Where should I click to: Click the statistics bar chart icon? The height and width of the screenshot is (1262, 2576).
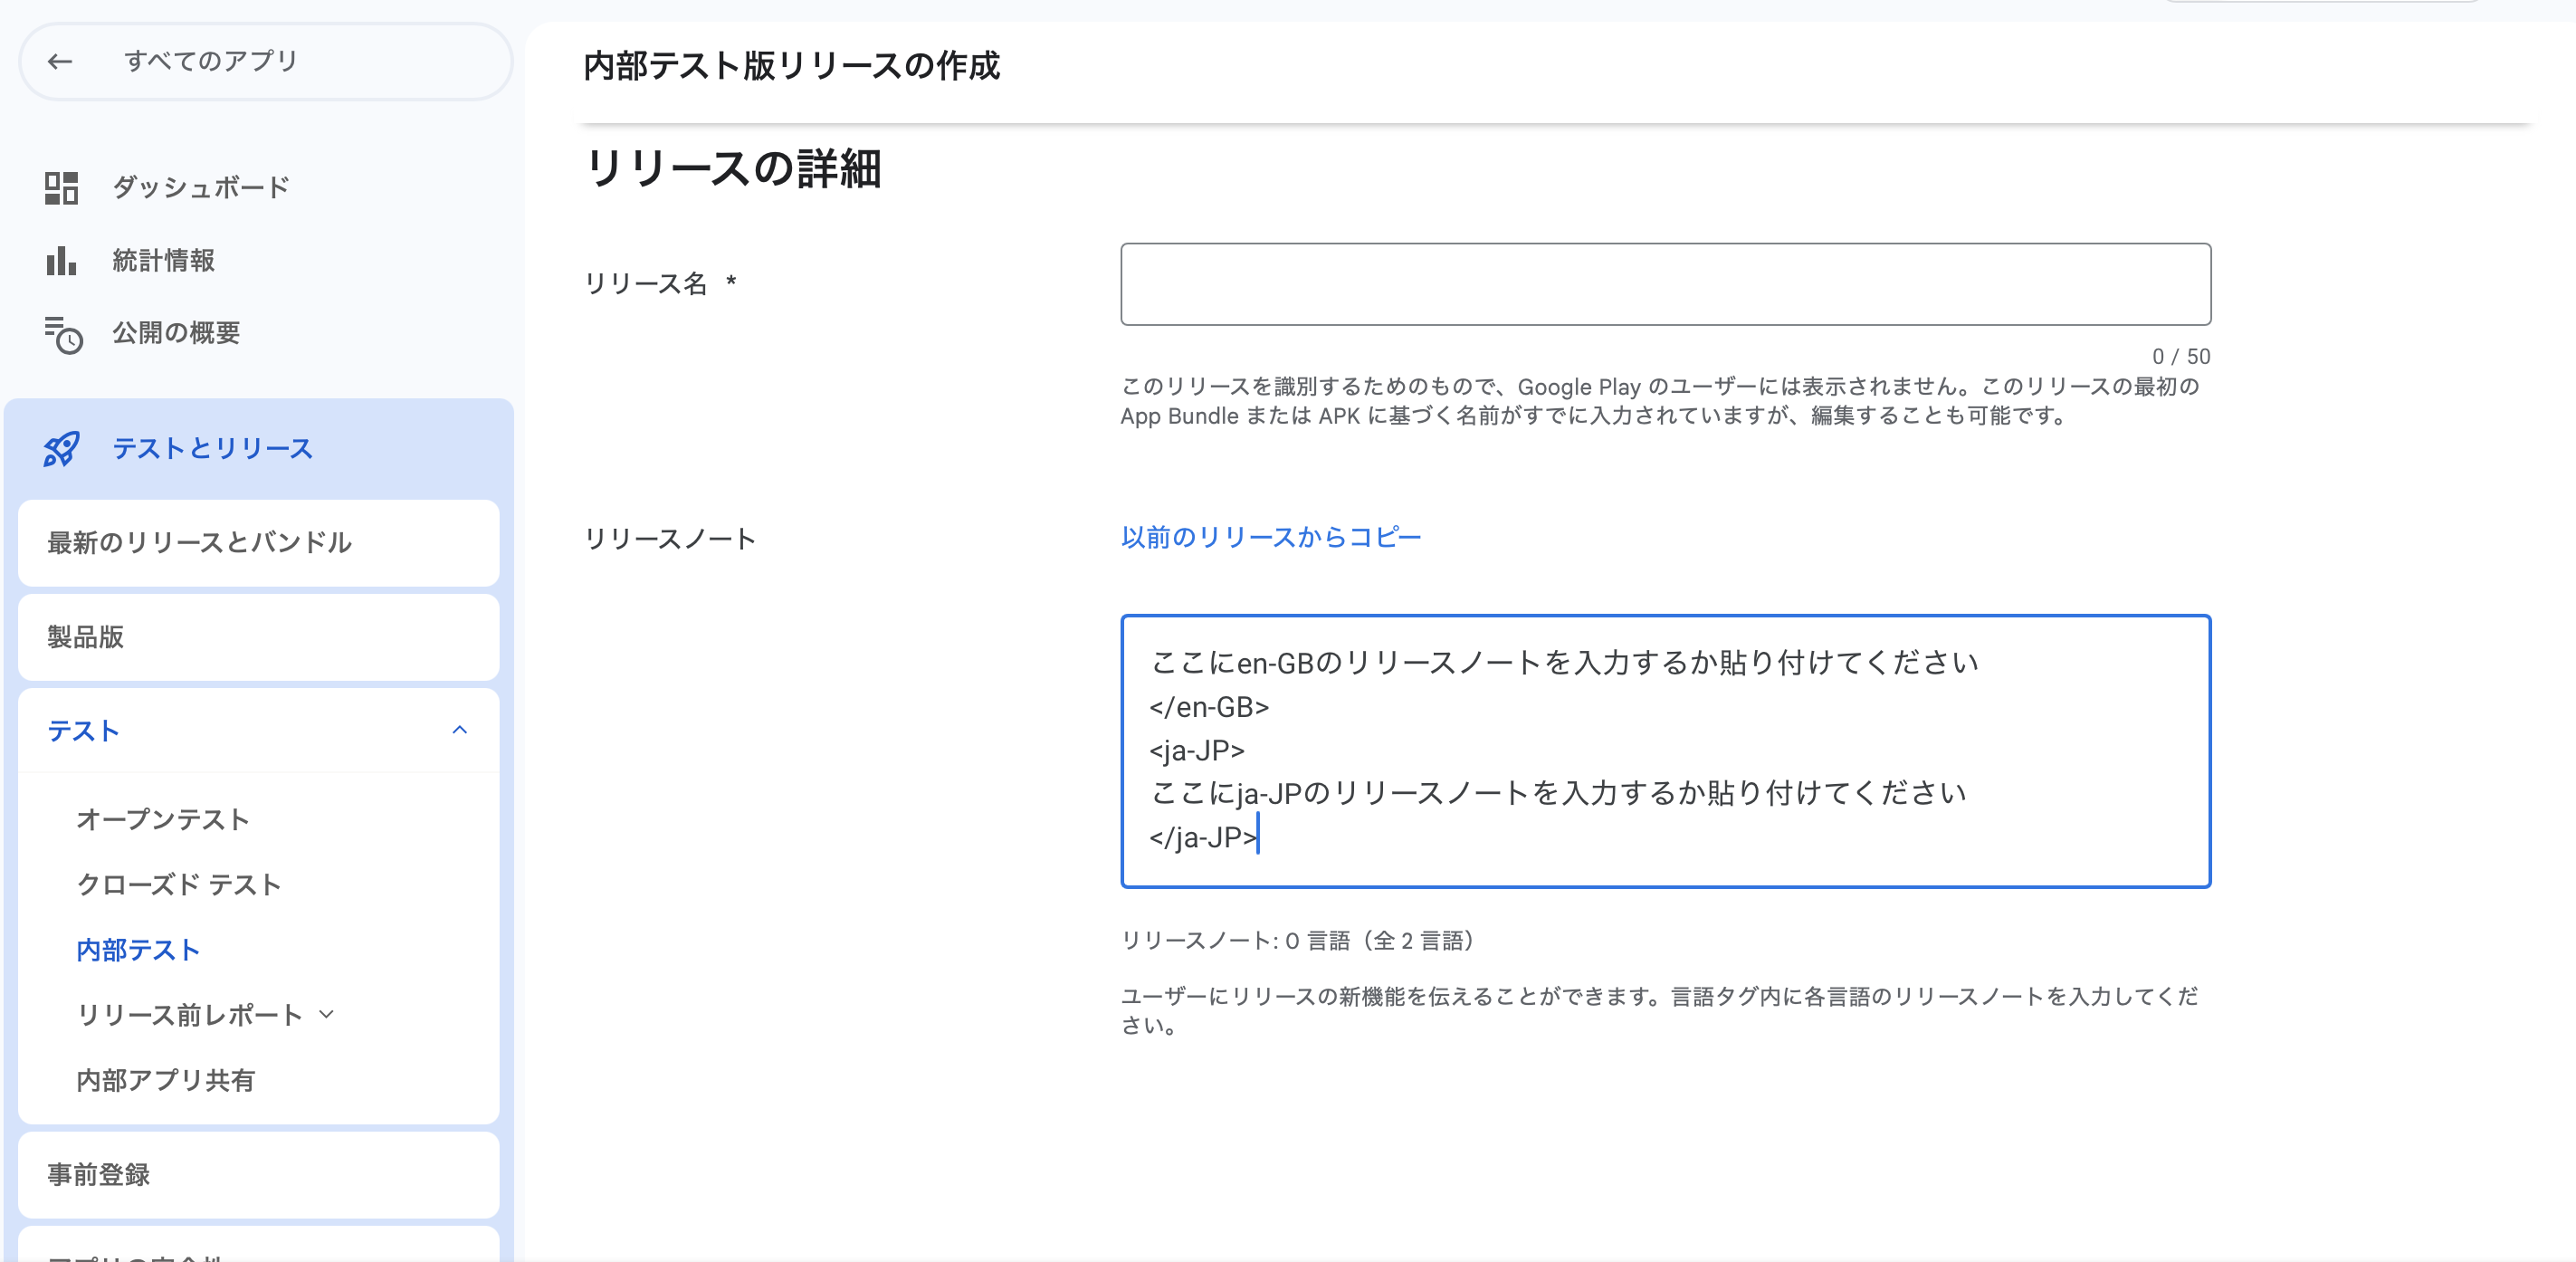pos(61,260)
